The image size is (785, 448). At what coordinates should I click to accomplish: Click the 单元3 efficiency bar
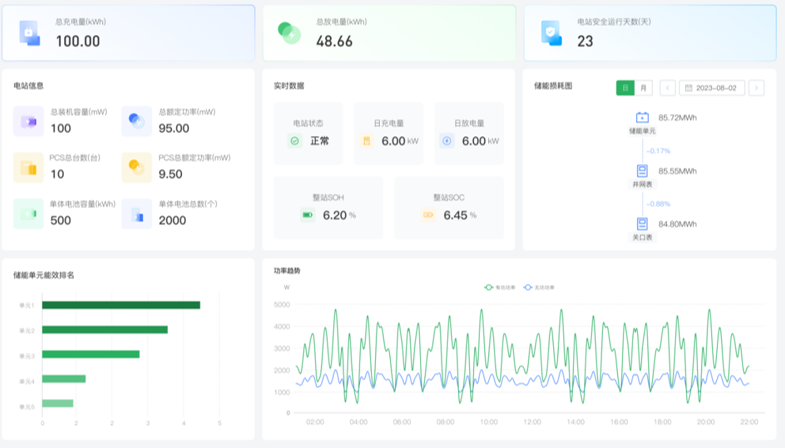point(91,354)
